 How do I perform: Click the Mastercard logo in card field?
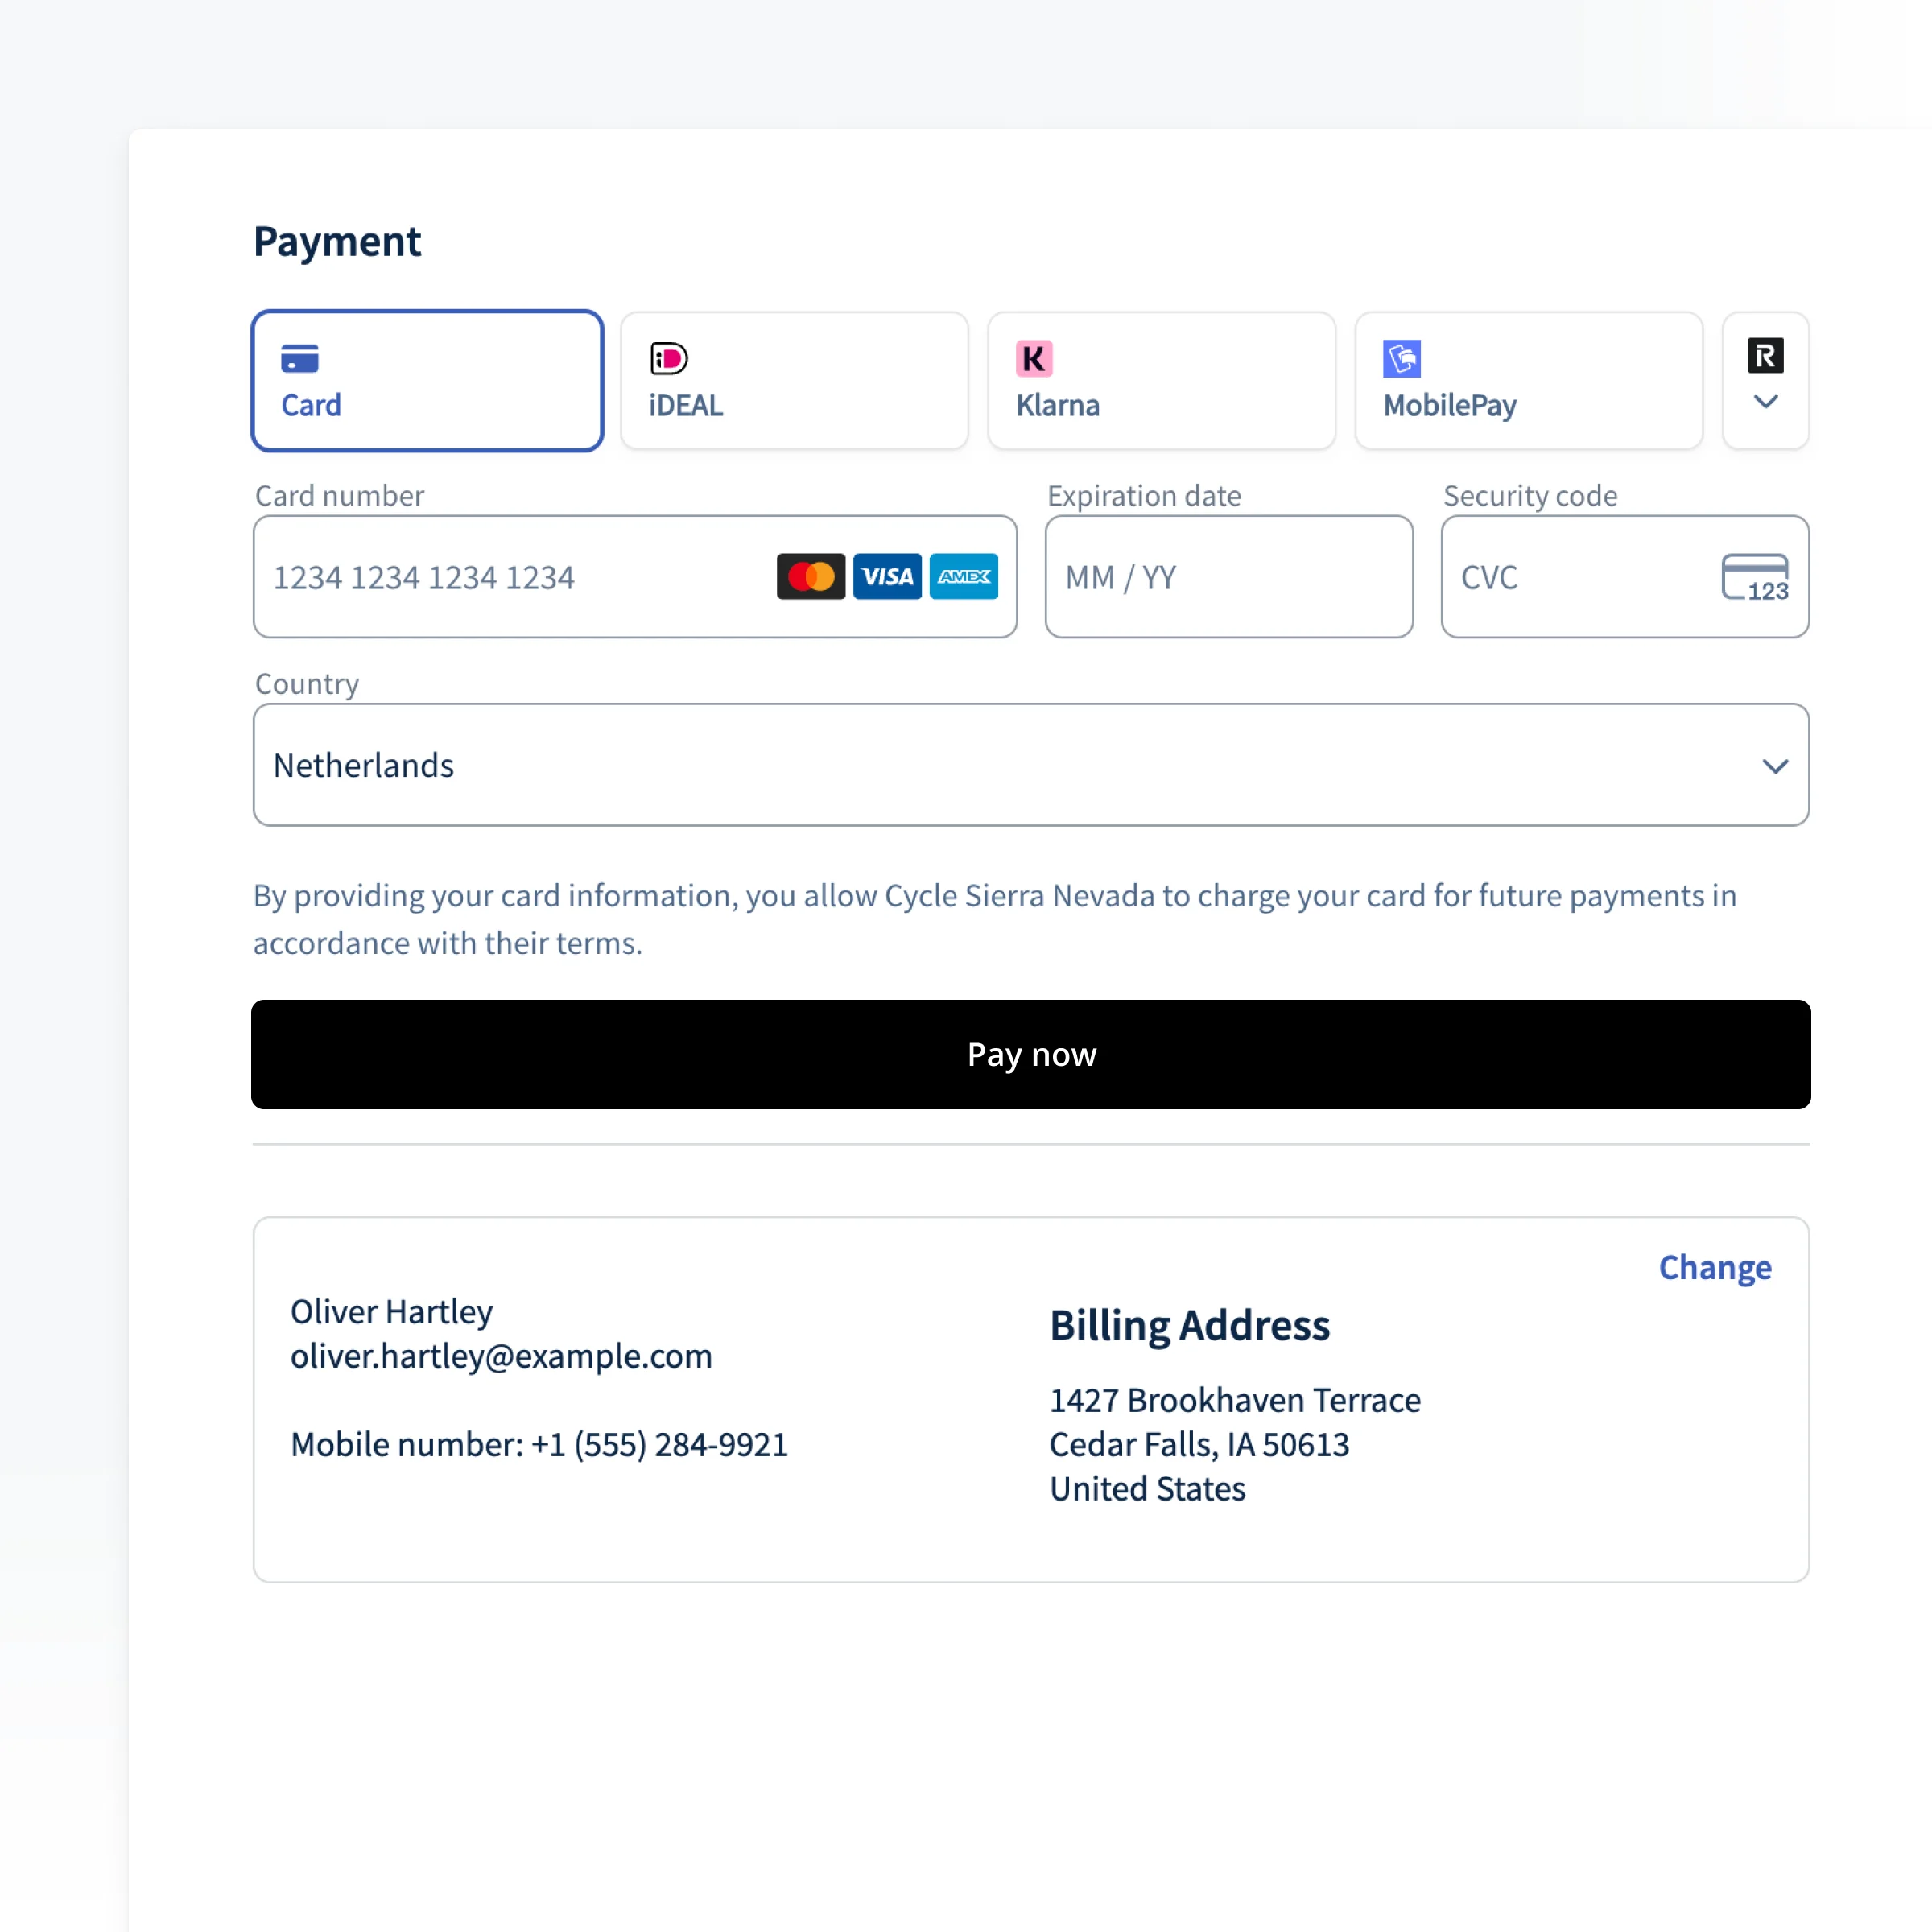point(810,576)
